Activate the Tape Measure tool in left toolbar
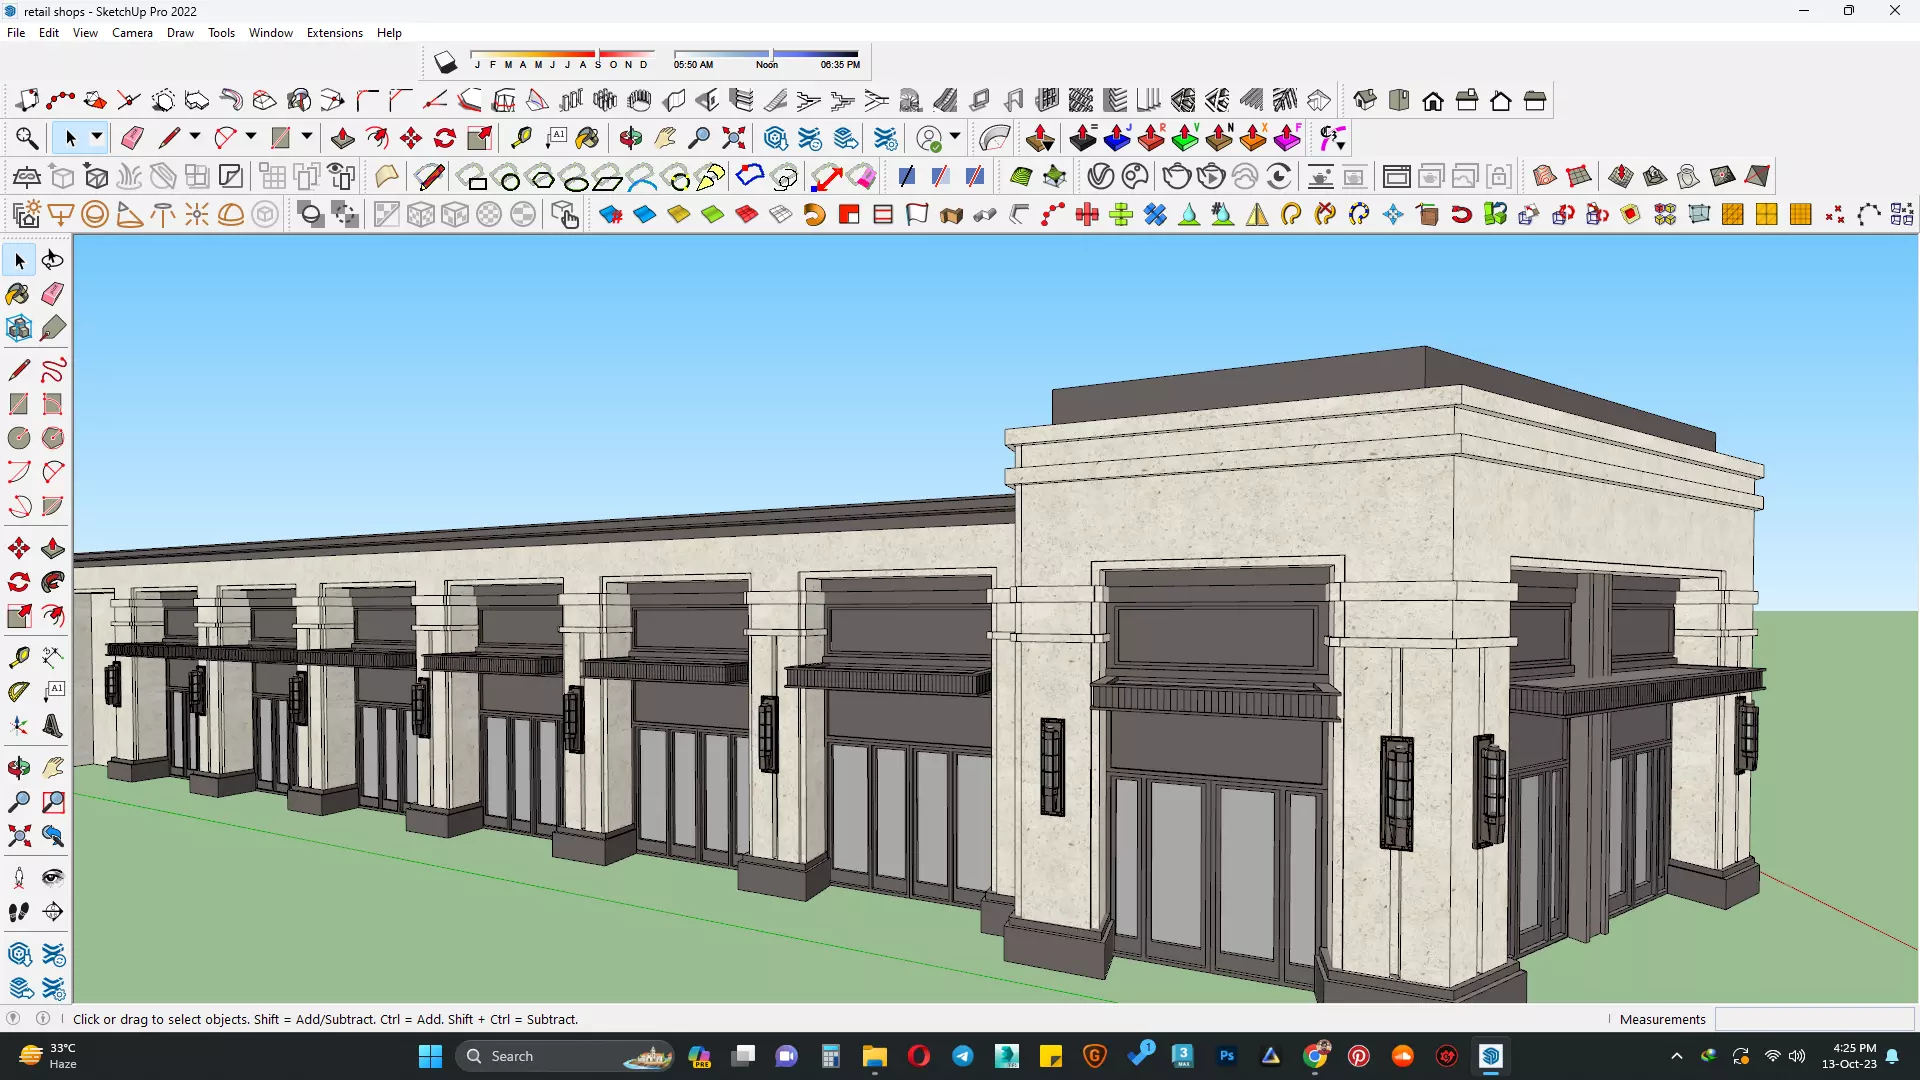1920x1080 pixels. point(18,657)
